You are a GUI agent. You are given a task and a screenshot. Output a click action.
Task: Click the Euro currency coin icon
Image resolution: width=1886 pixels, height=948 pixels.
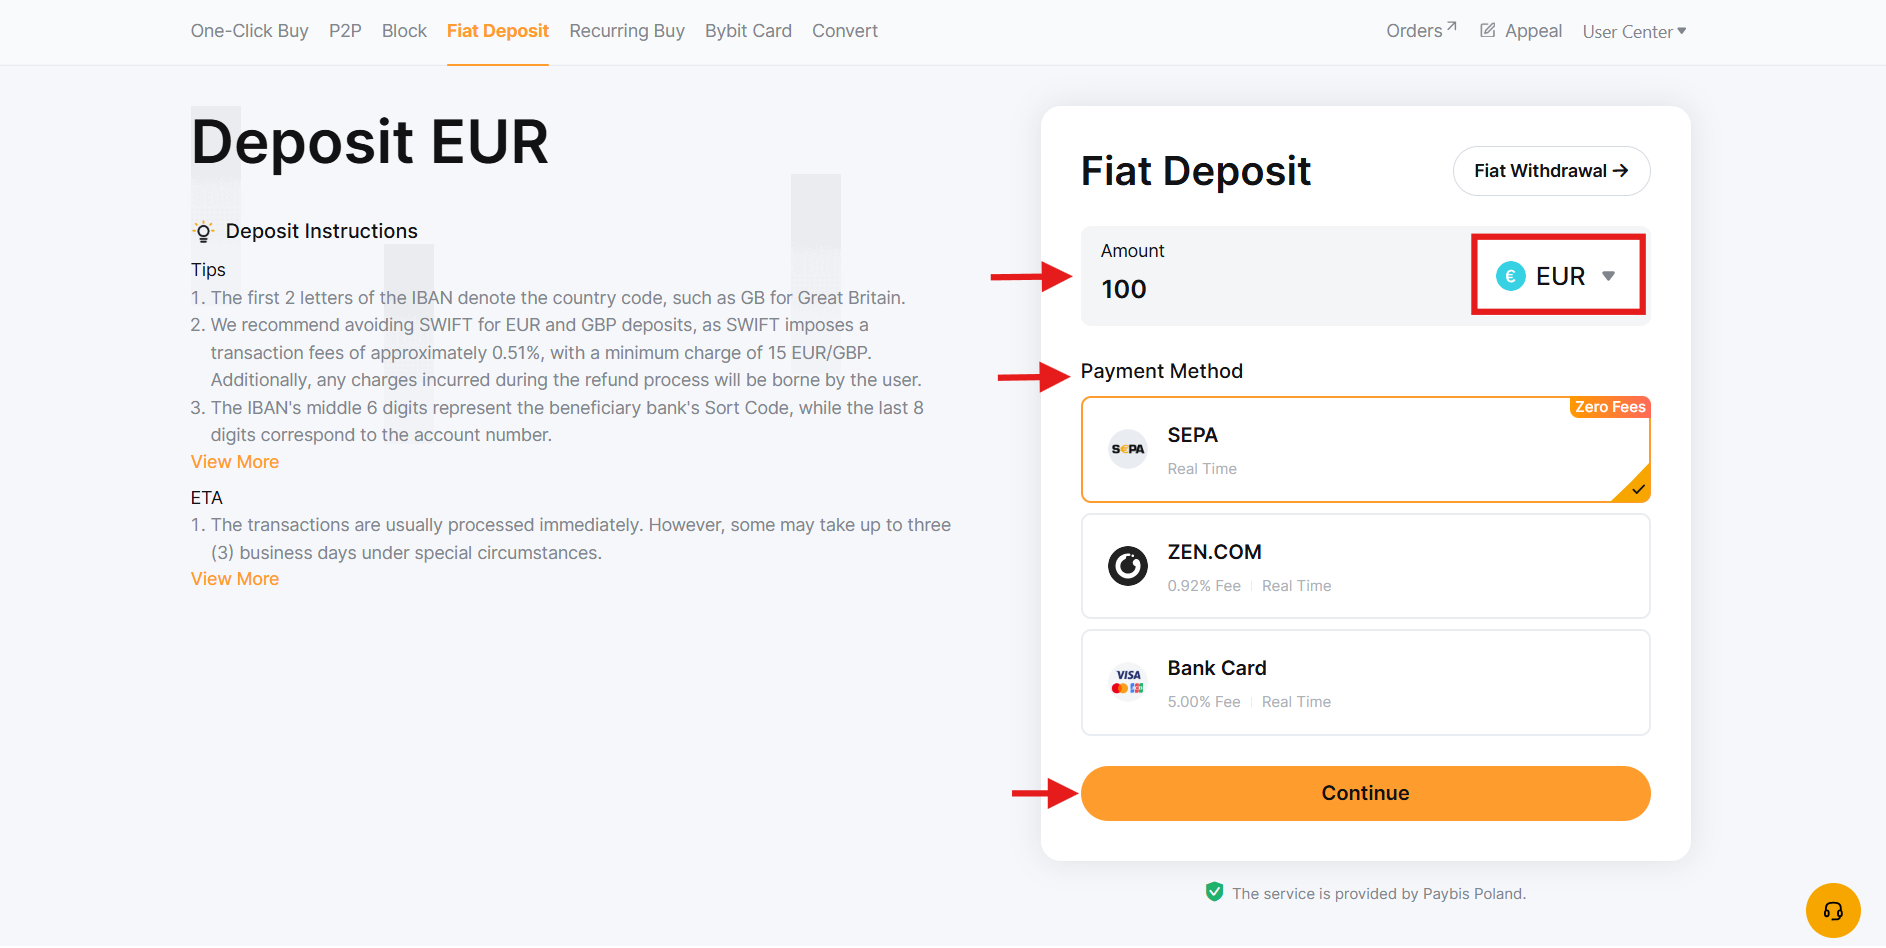pyautogui.click(x=1510, y=276)
